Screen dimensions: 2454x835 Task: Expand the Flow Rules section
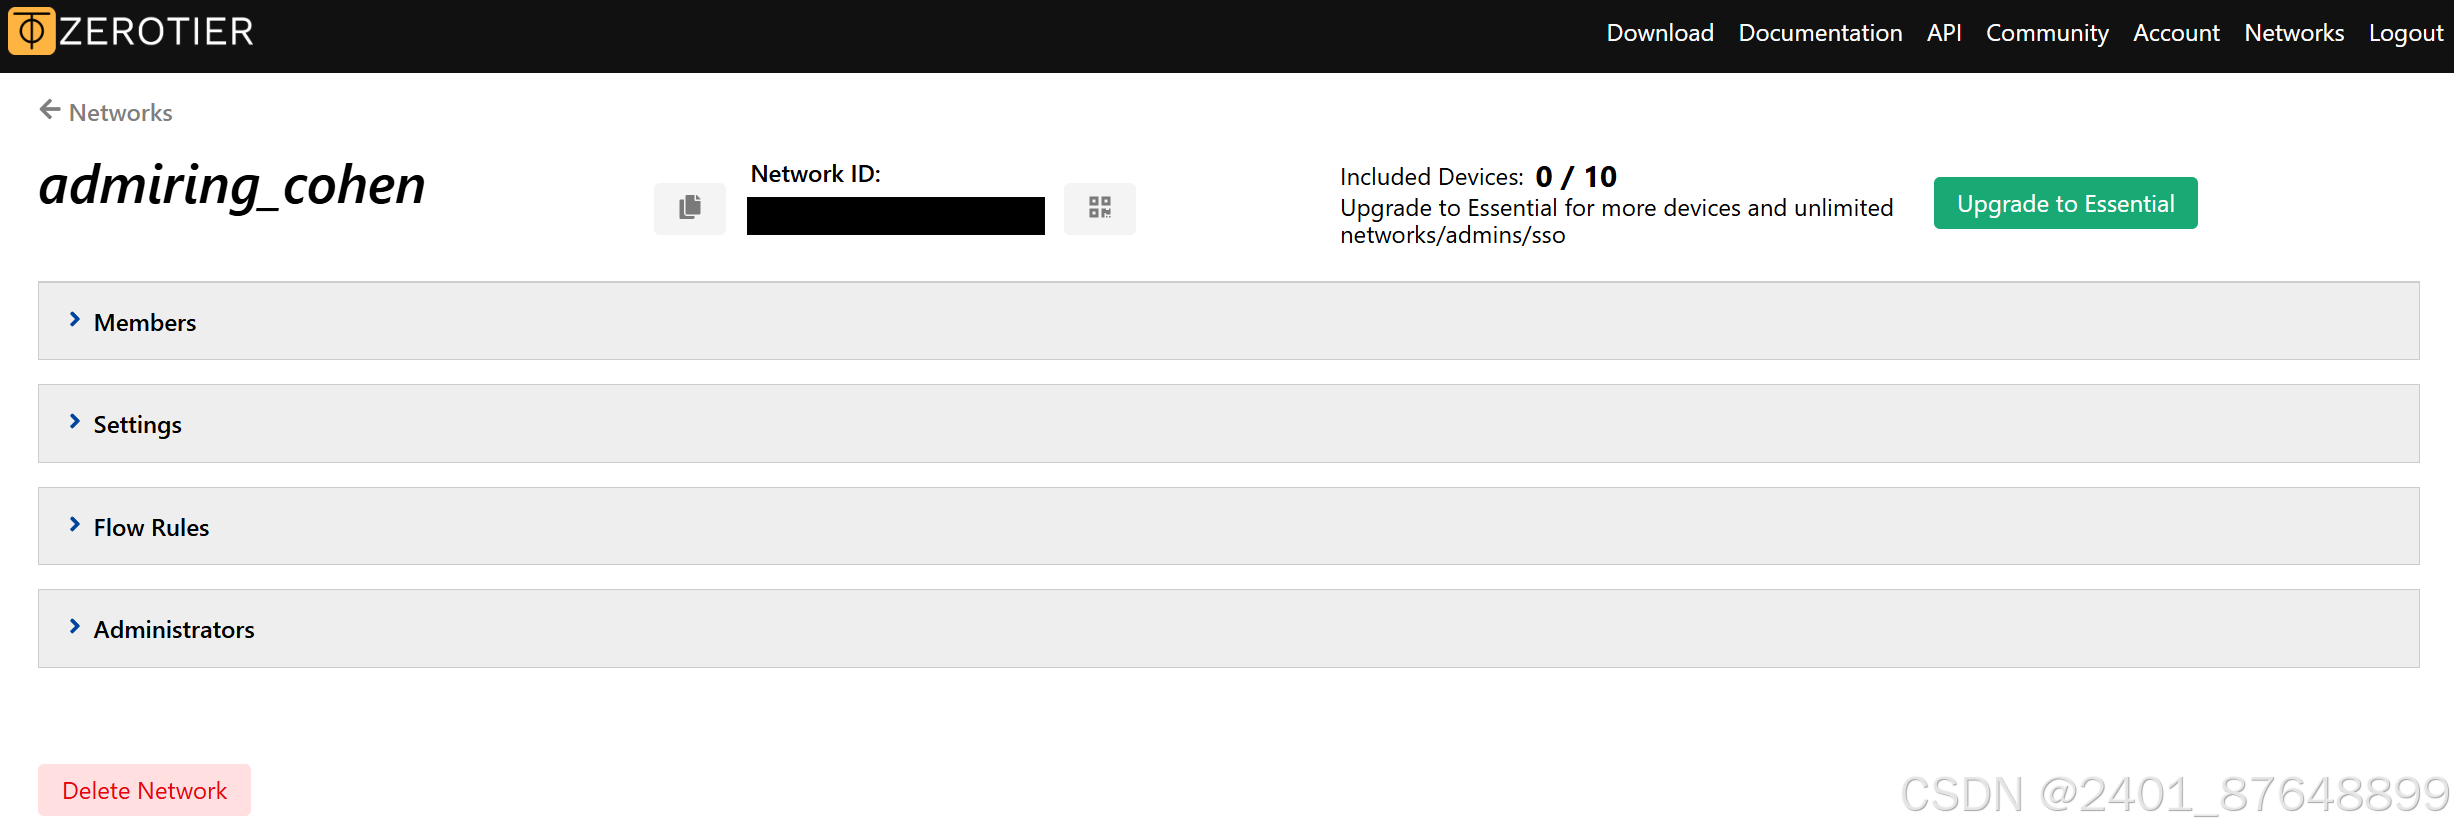coord(1228,526)
